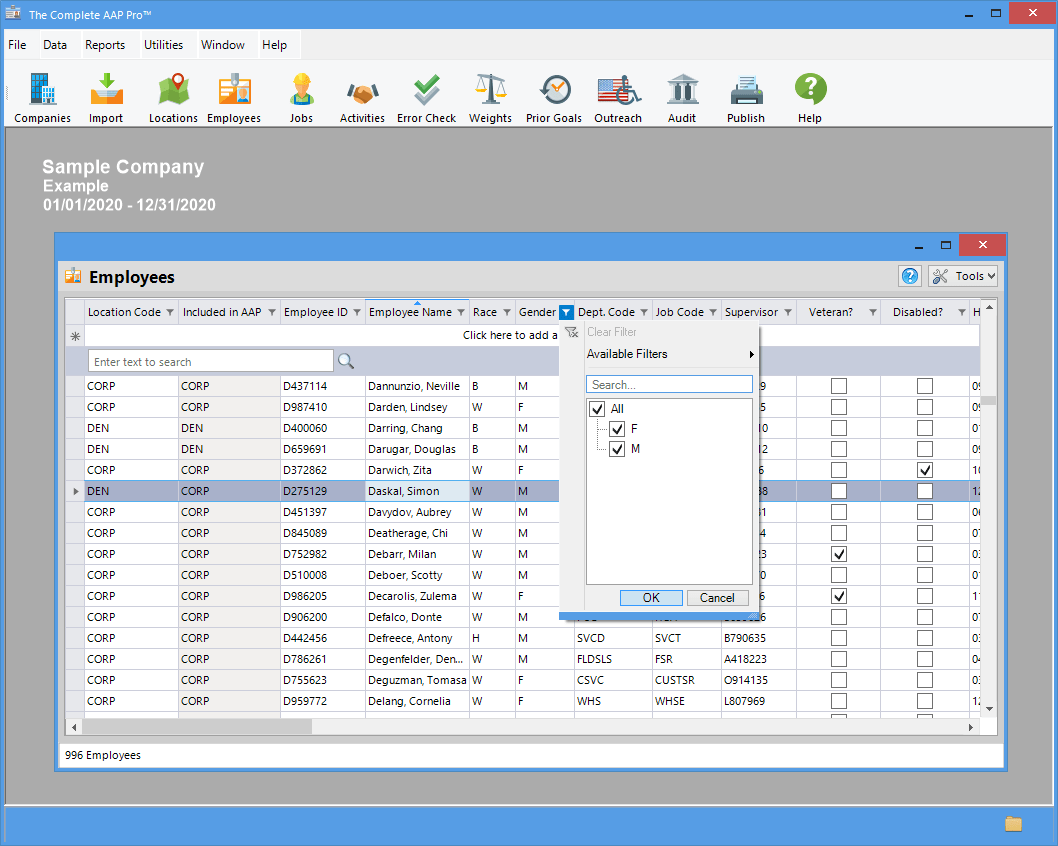
Task: Expand the Available Filters submenu
Action: [x=669, y=354]
